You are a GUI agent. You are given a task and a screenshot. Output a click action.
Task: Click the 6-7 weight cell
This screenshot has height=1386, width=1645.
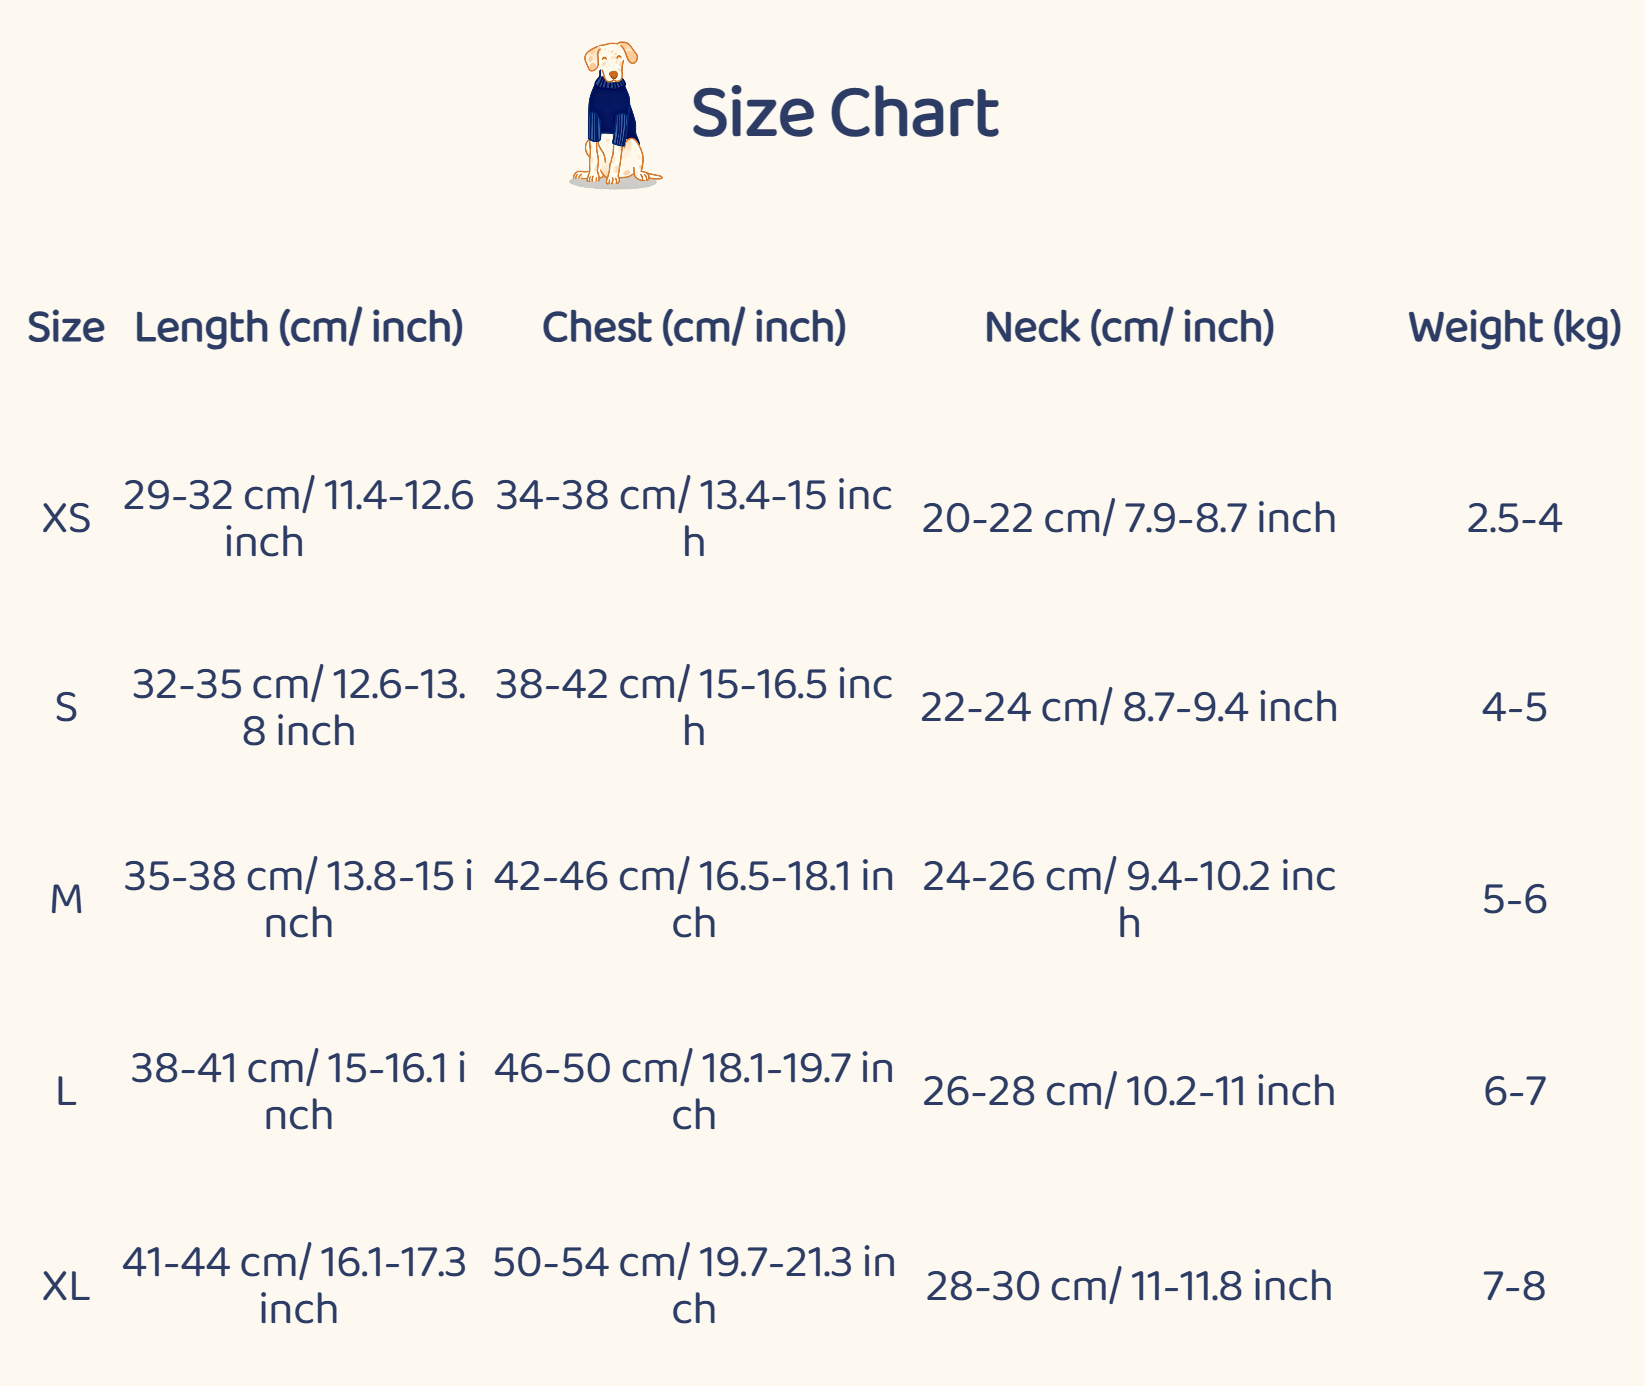tap(1514, 1091)
